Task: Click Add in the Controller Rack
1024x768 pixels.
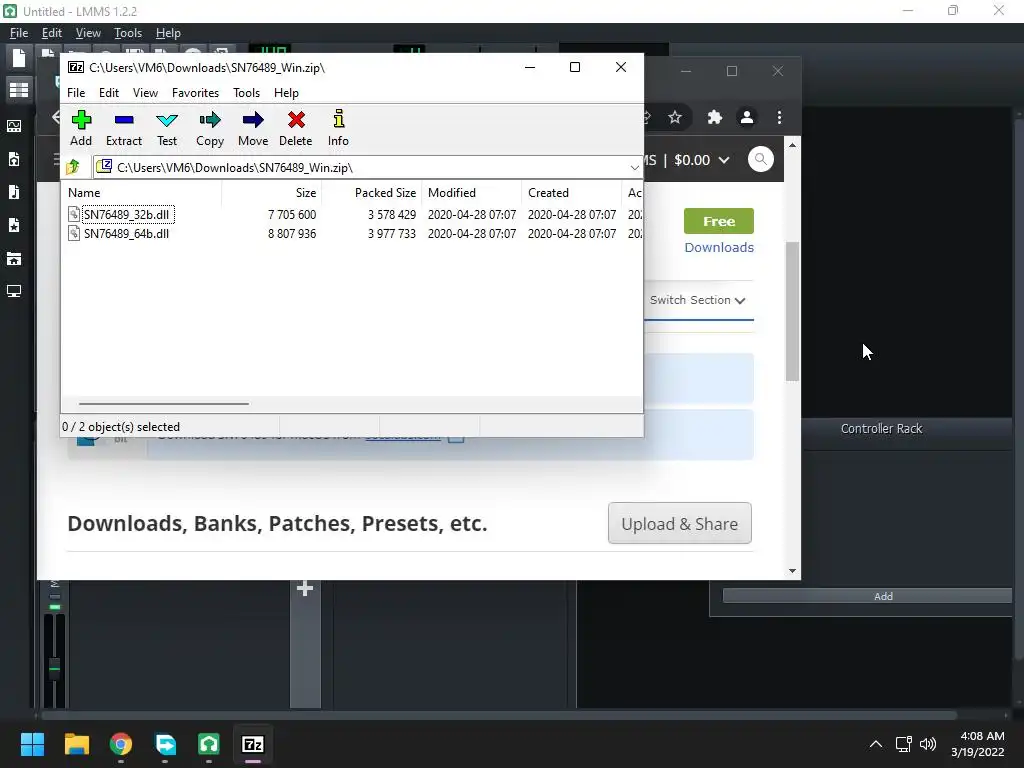Action: click(867, 596)
